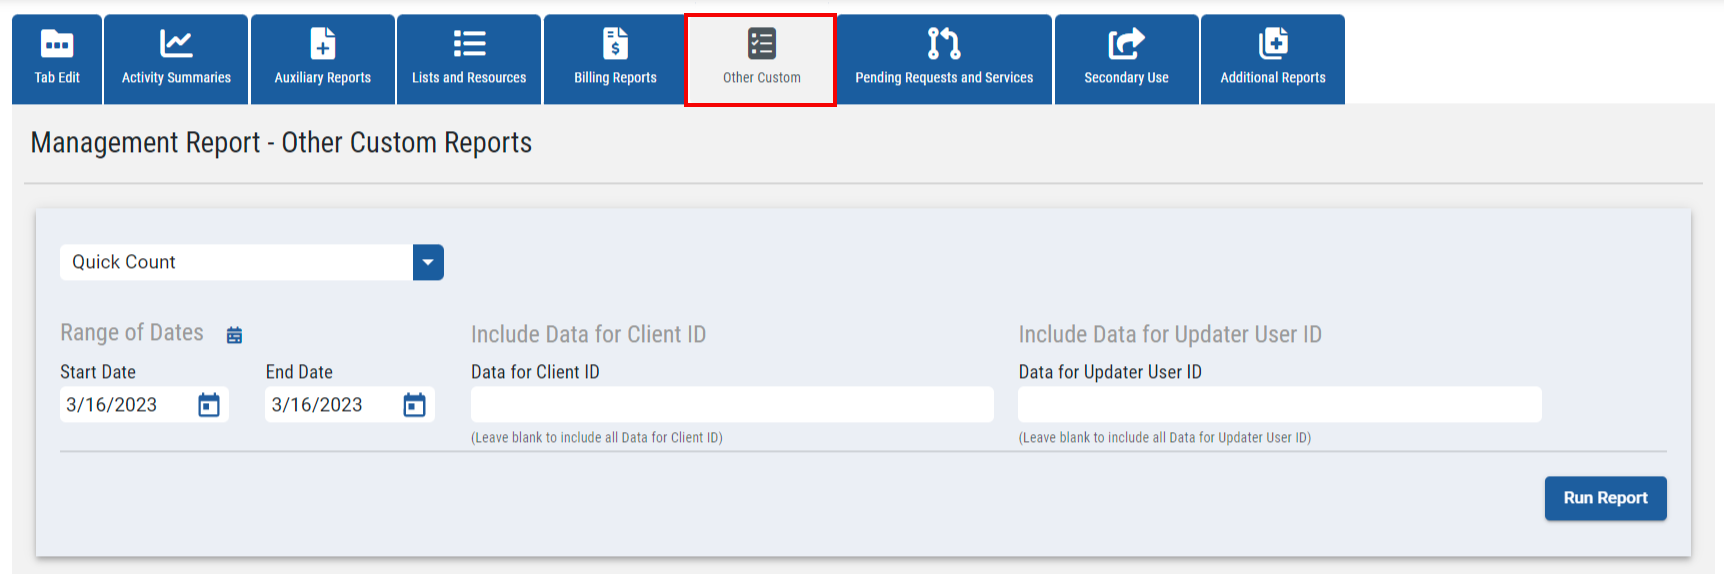Open the End Date calendar picker
Image resolution: width=1724 pixels, height=574 pixels.
414,405
